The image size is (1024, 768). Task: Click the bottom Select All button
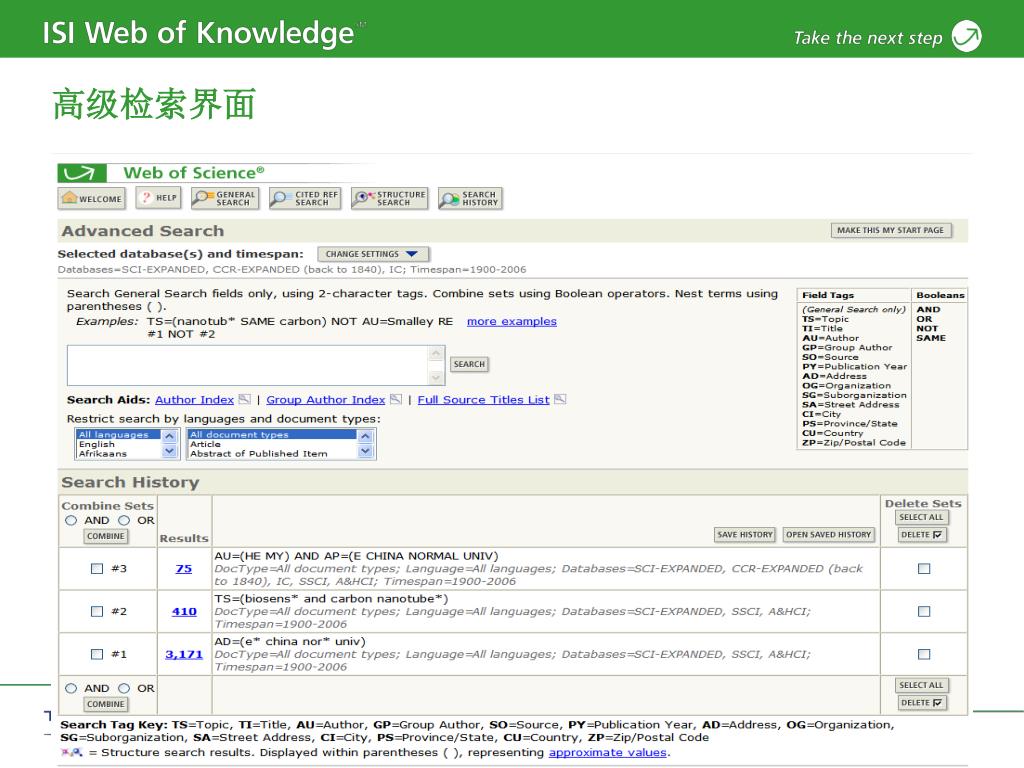coord(921,685)
